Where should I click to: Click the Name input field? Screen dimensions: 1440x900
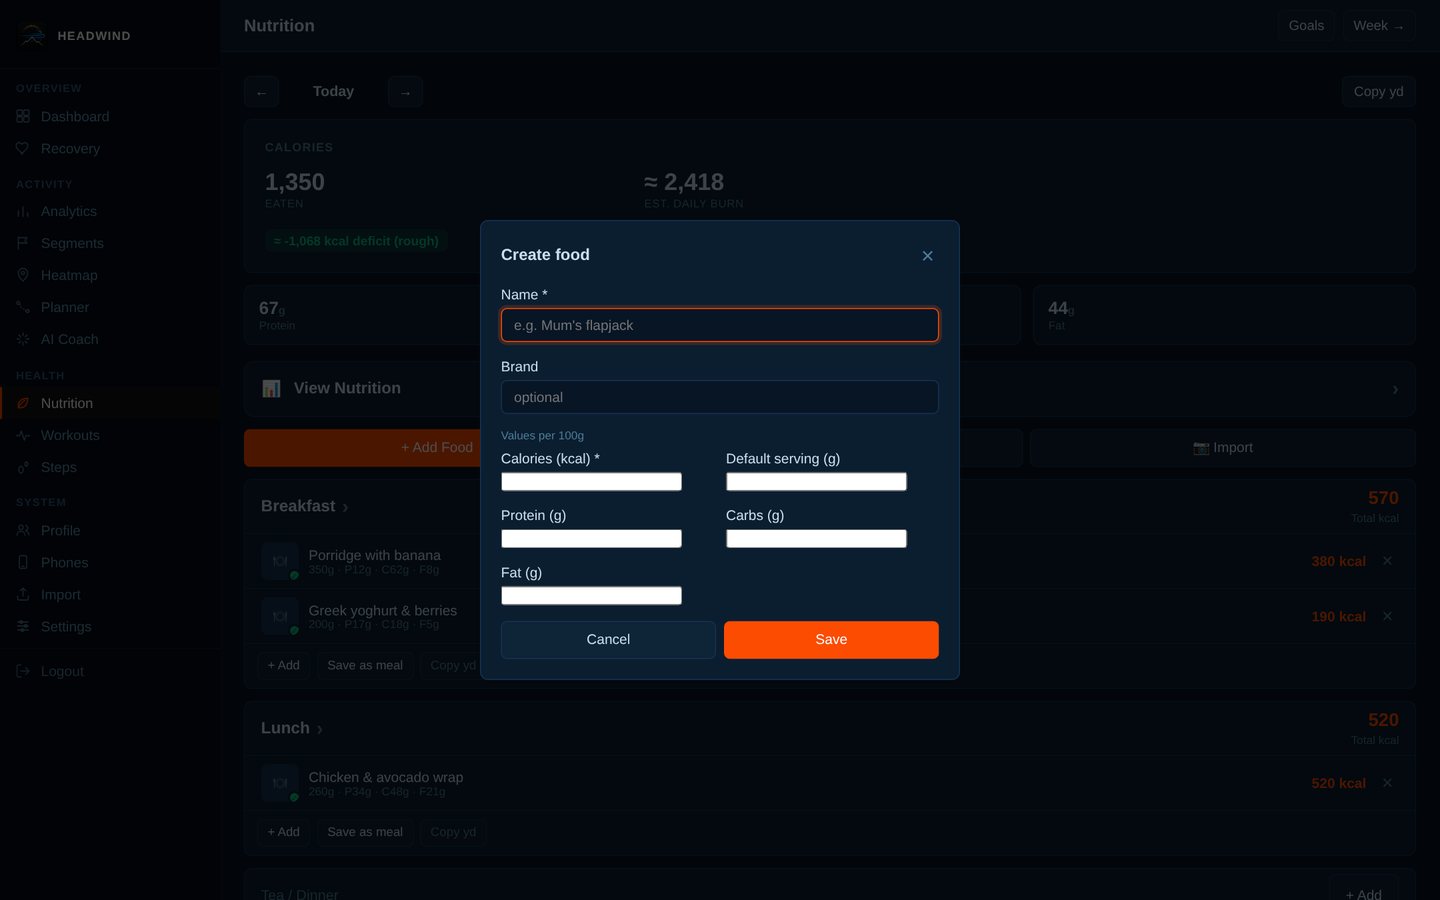(720, 325)
